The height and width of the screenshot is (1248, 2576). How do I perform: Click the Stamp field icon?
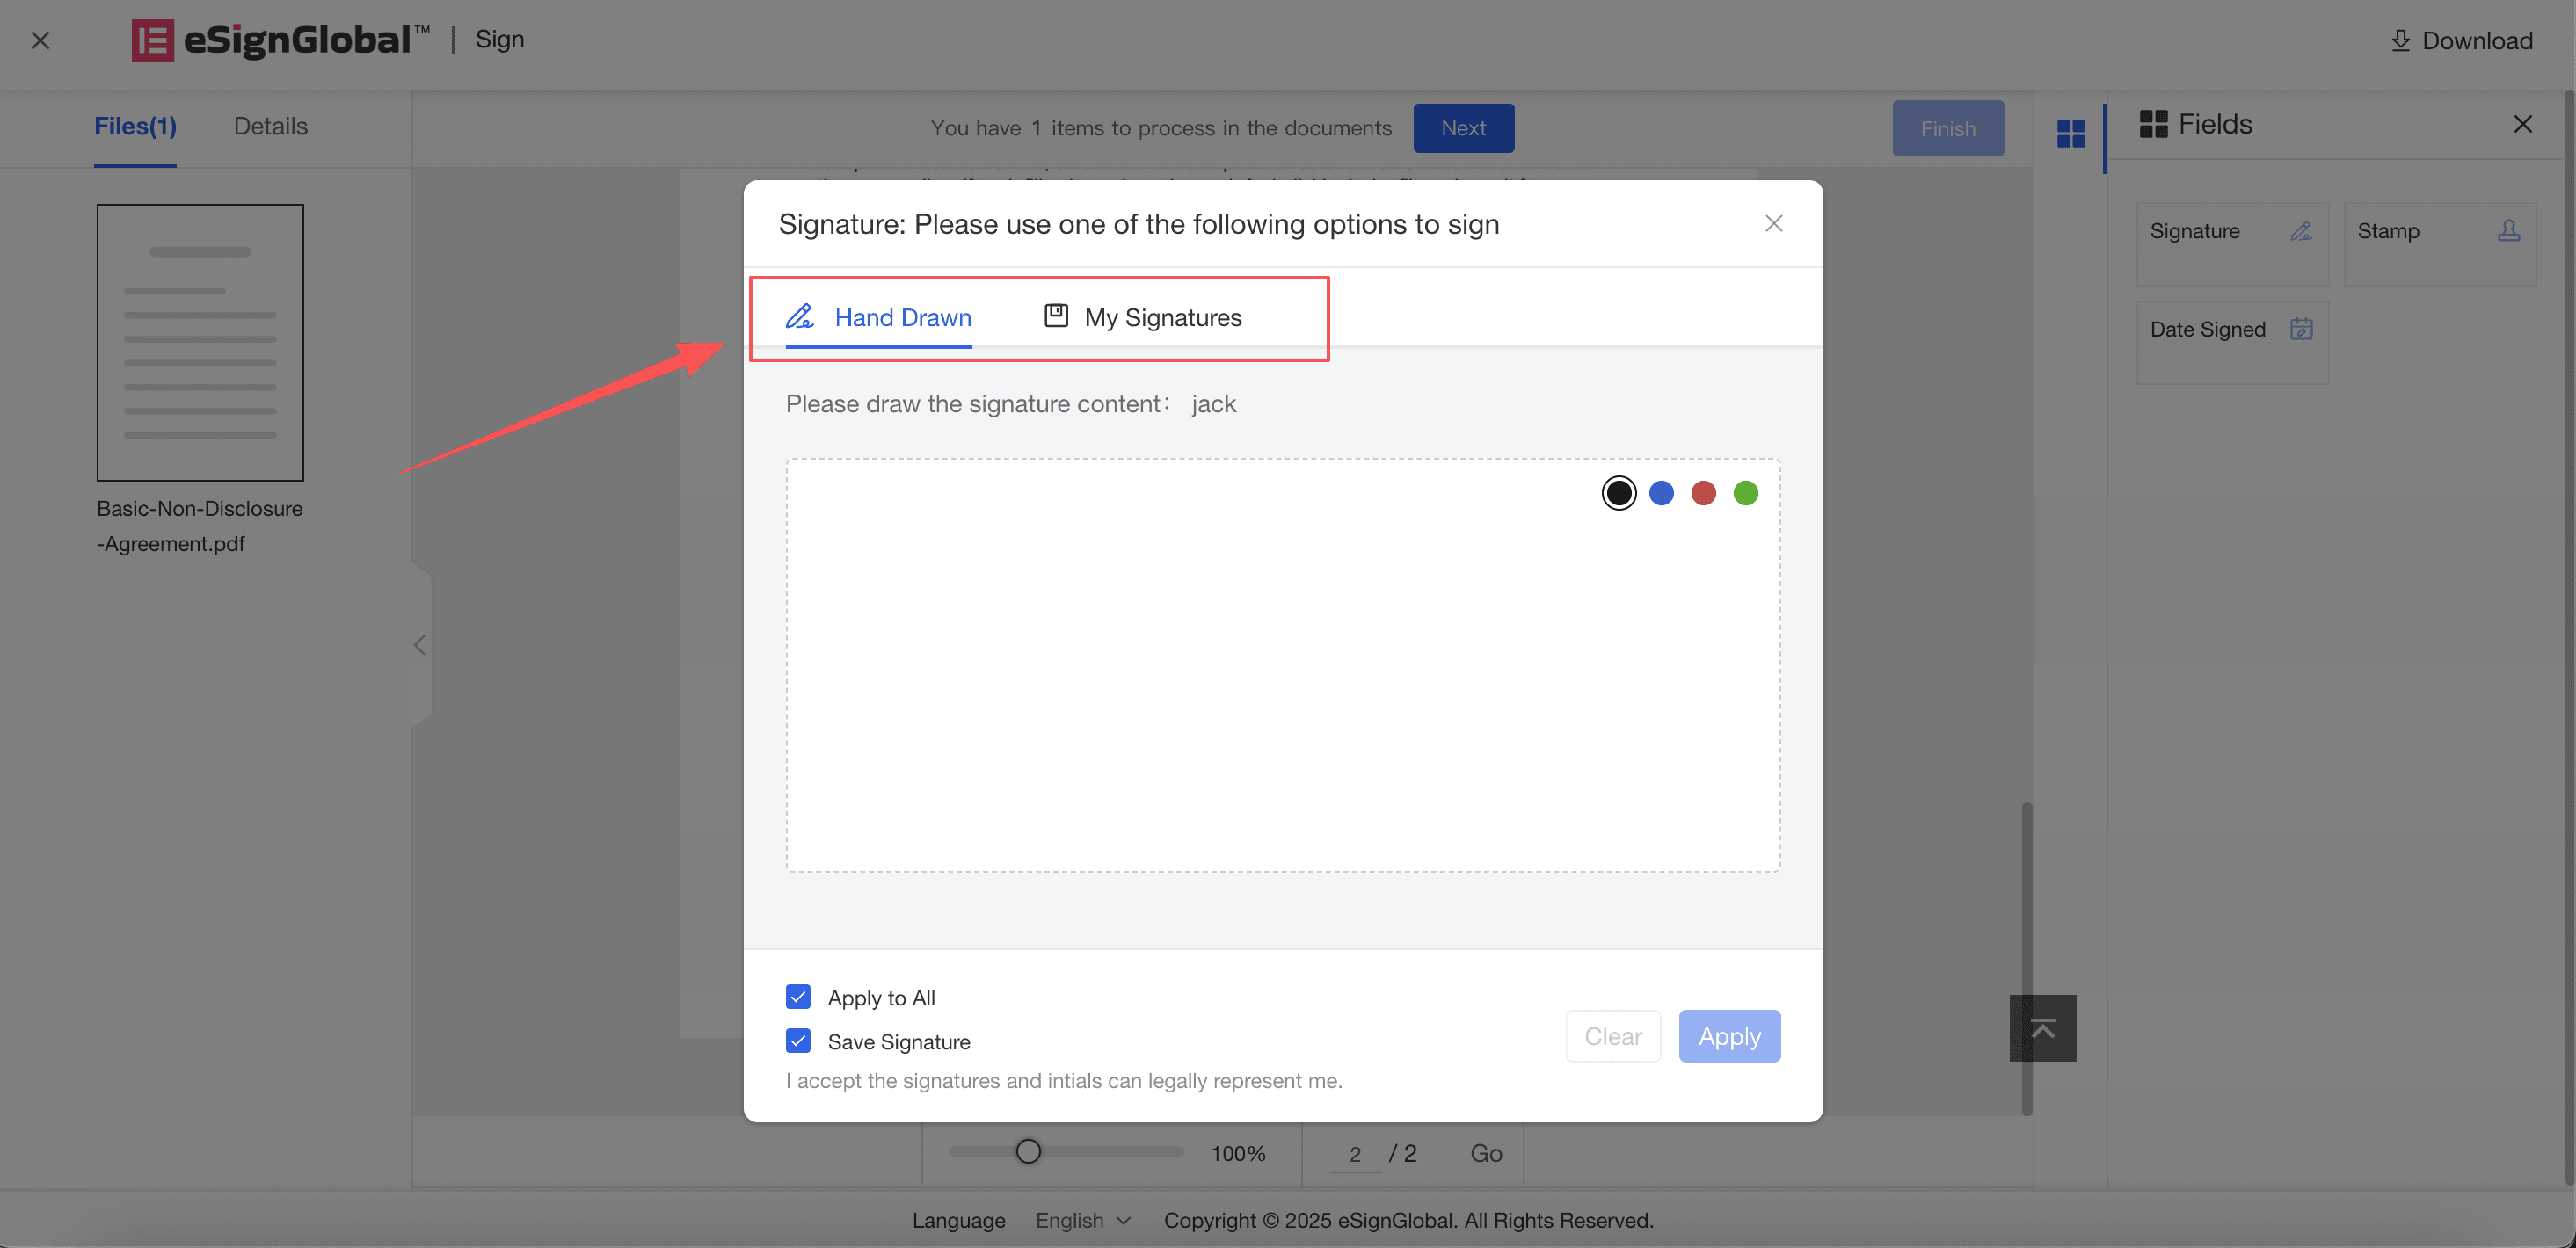2508,231
